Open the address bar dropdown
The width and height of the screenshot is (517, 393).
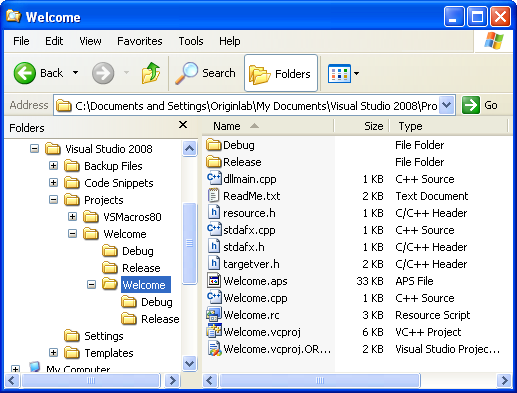point(447,105)
